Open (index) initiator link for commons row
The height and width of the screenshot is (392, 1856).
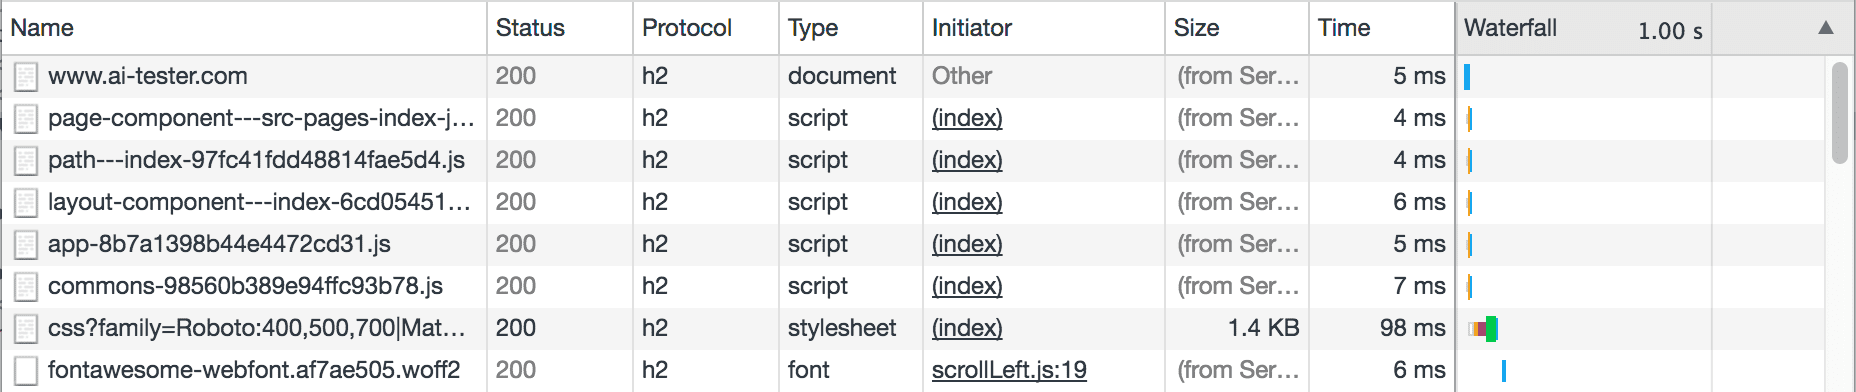click(967, 286)
